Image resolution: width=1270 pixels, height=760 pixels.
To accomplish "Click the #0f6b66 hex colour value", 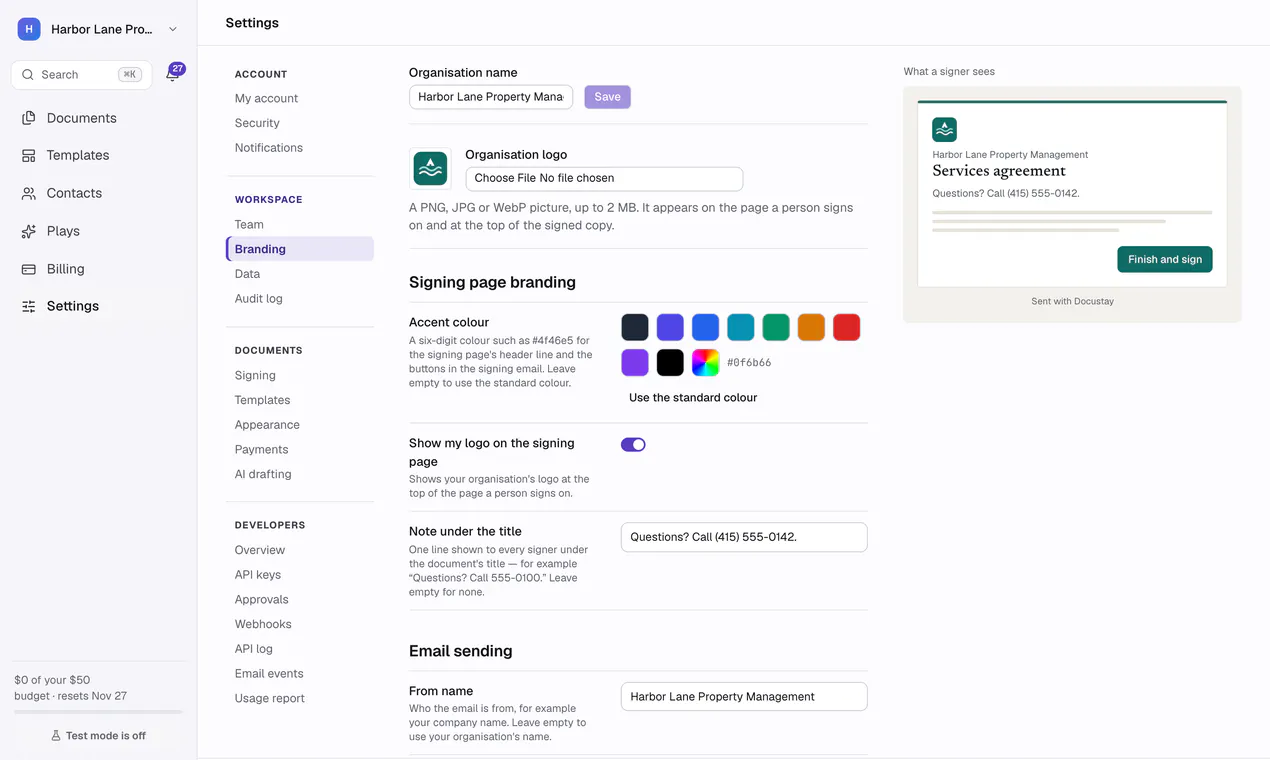I will pyautogui.click(x=749, y=363).
